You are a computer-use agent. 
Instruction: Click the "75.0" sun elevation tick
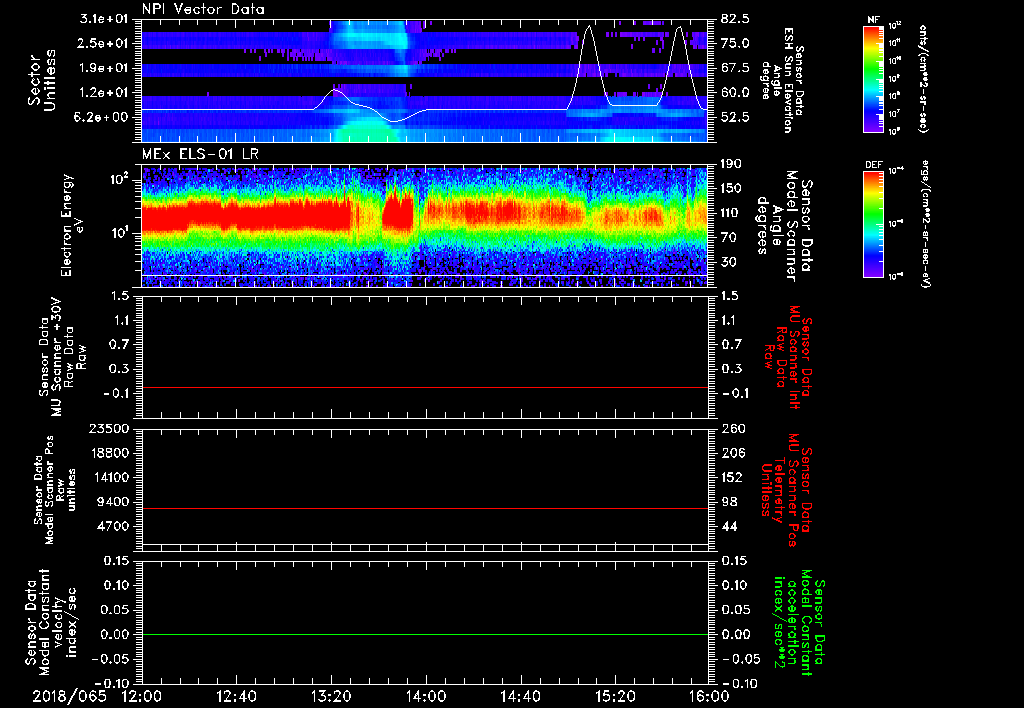tap(735, 43)
